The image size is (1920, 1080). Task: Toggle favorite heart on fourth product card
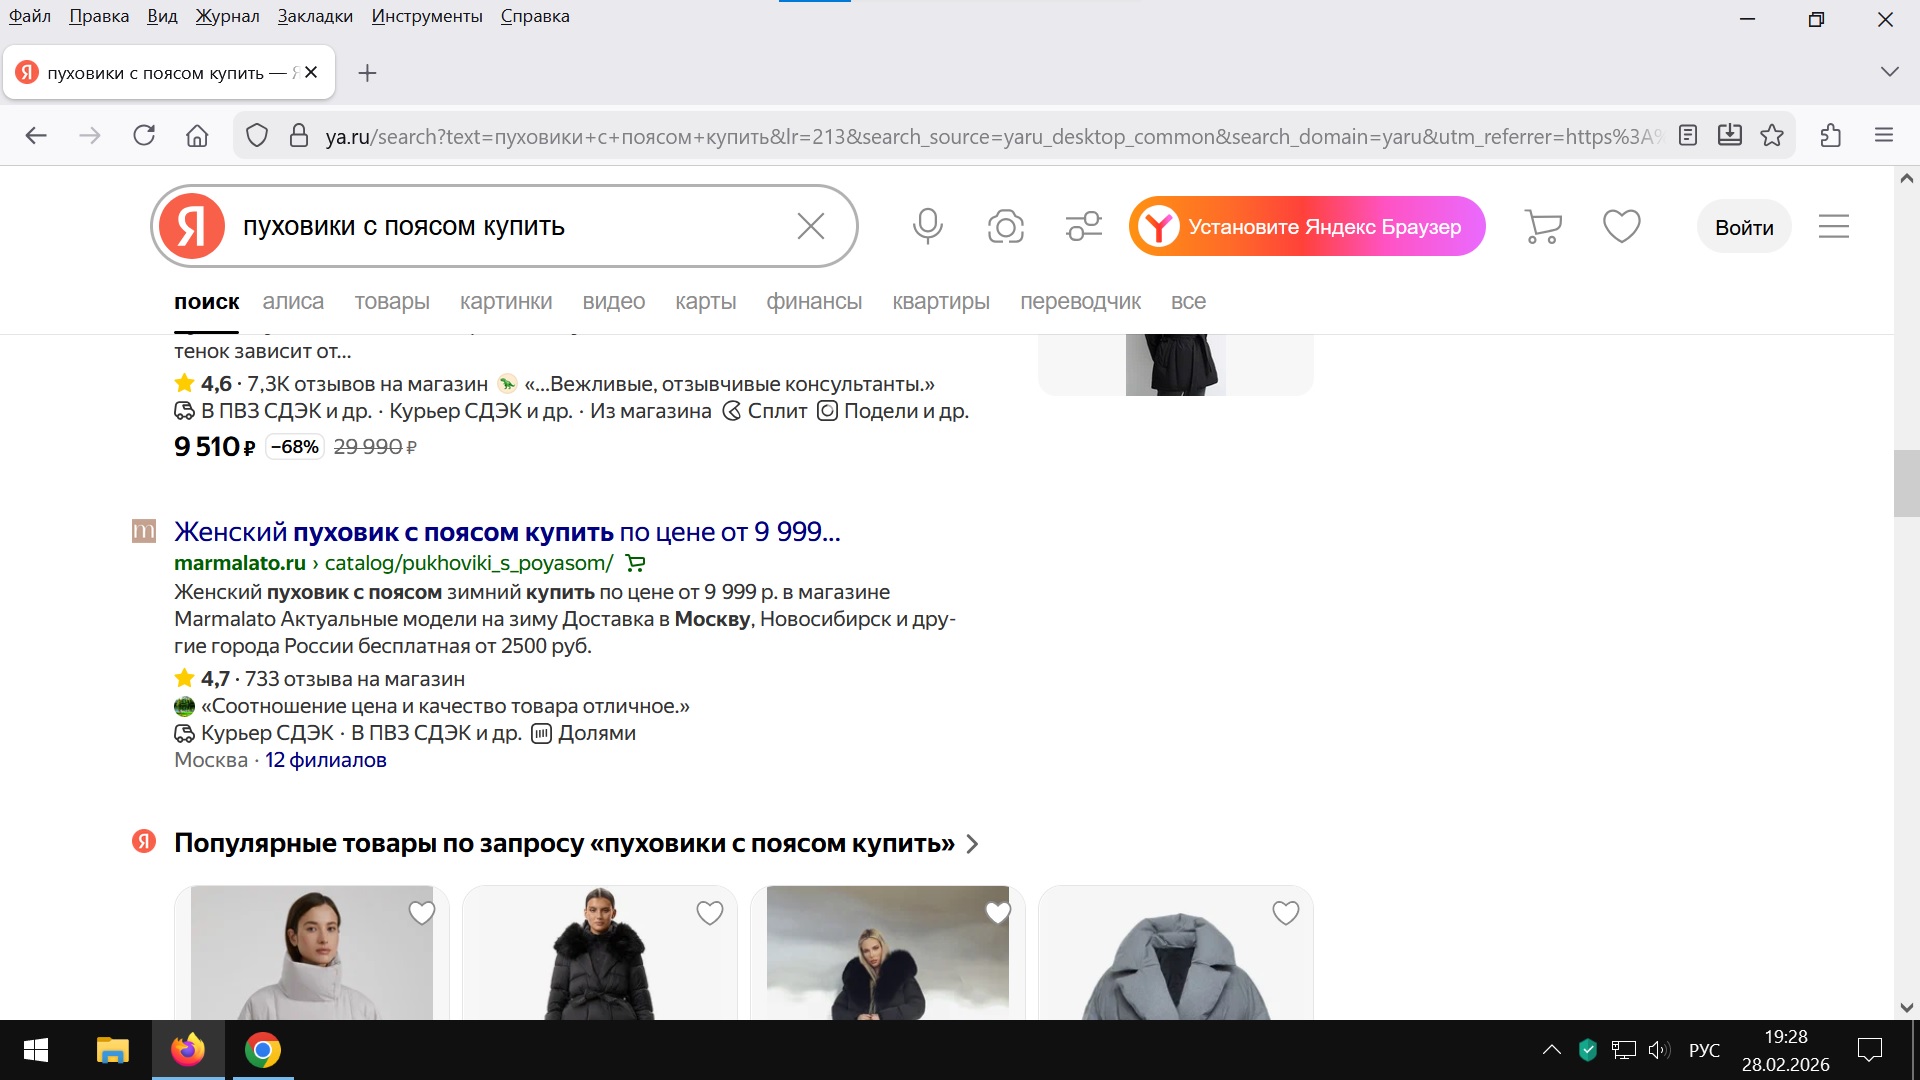click(1286, 913)
